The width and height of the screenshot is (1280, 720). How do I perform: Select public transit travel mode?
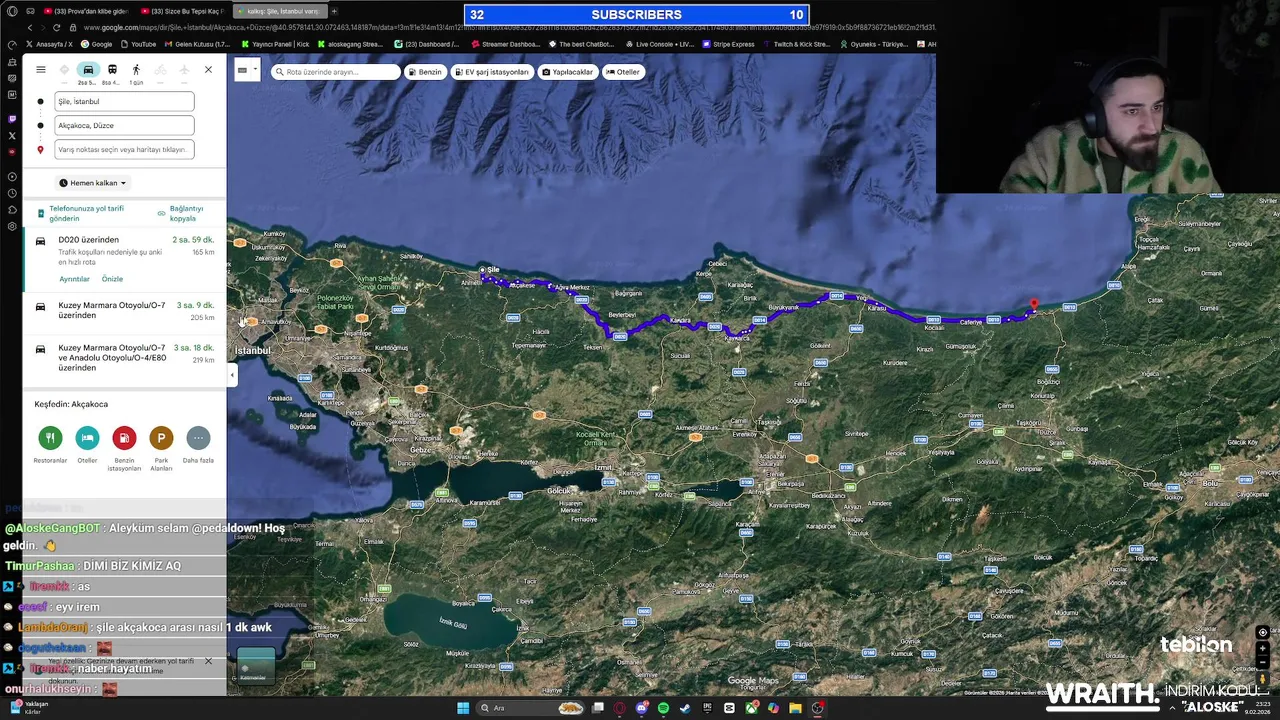(x=112, y=70)
